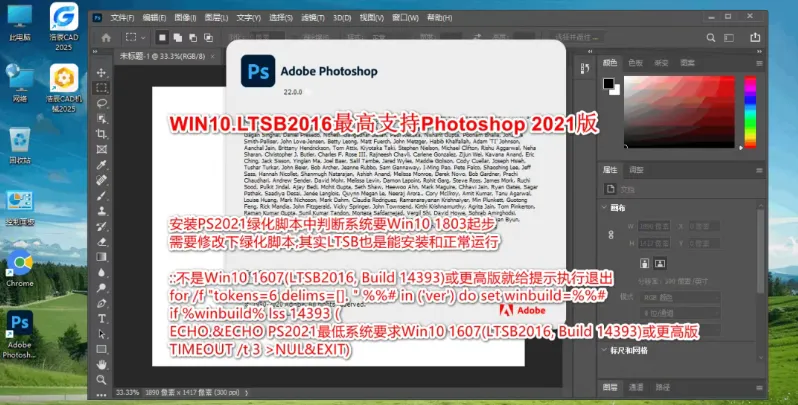The height and width of the screenshot is (405, 798).
Task: Select the Hand tool
Action: click(101, 364)
